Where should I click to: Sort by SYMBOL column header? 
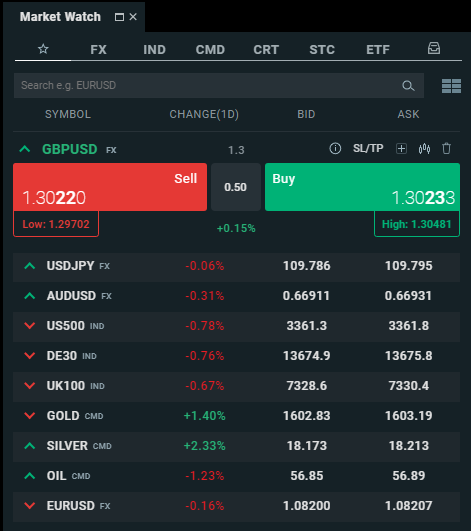68,114
